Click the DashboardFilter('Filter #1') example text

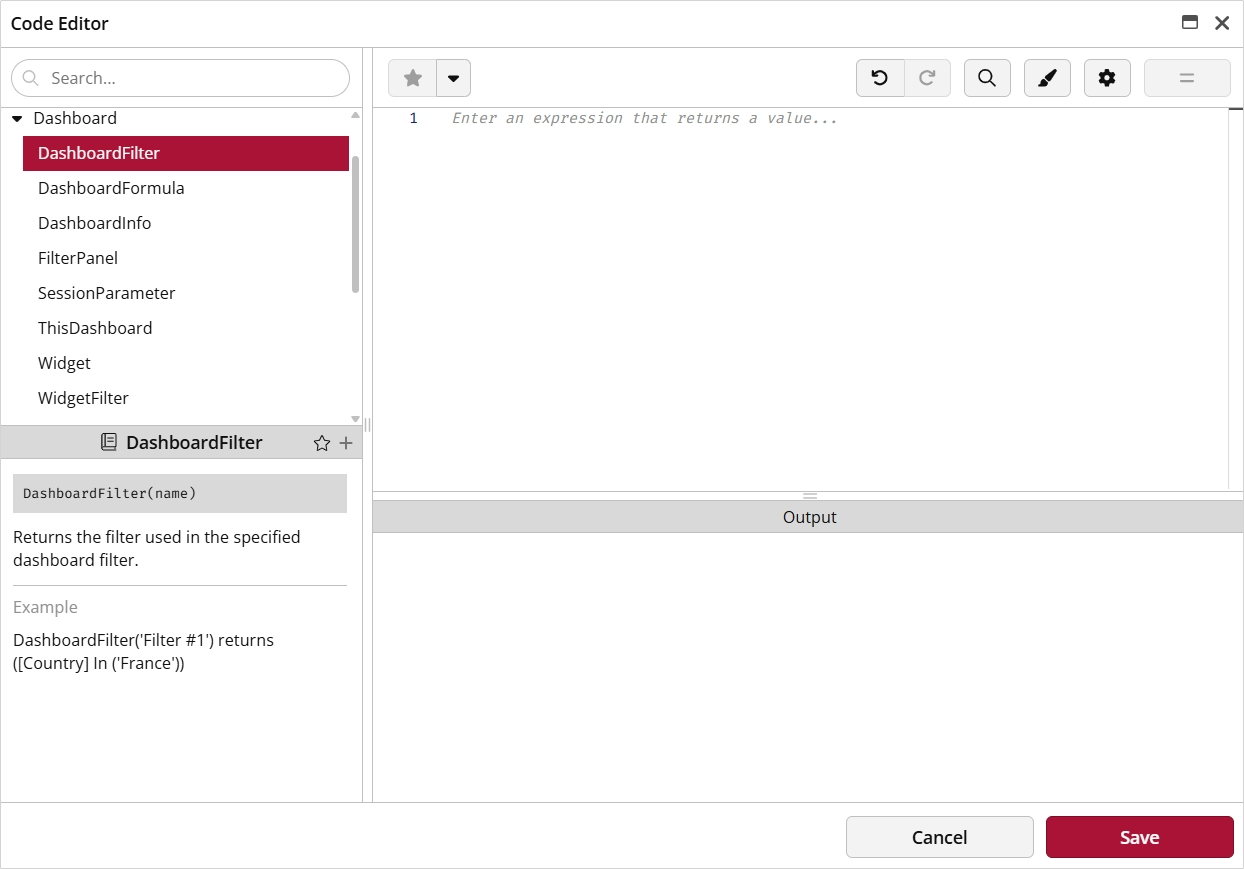[x=143, y=651]
